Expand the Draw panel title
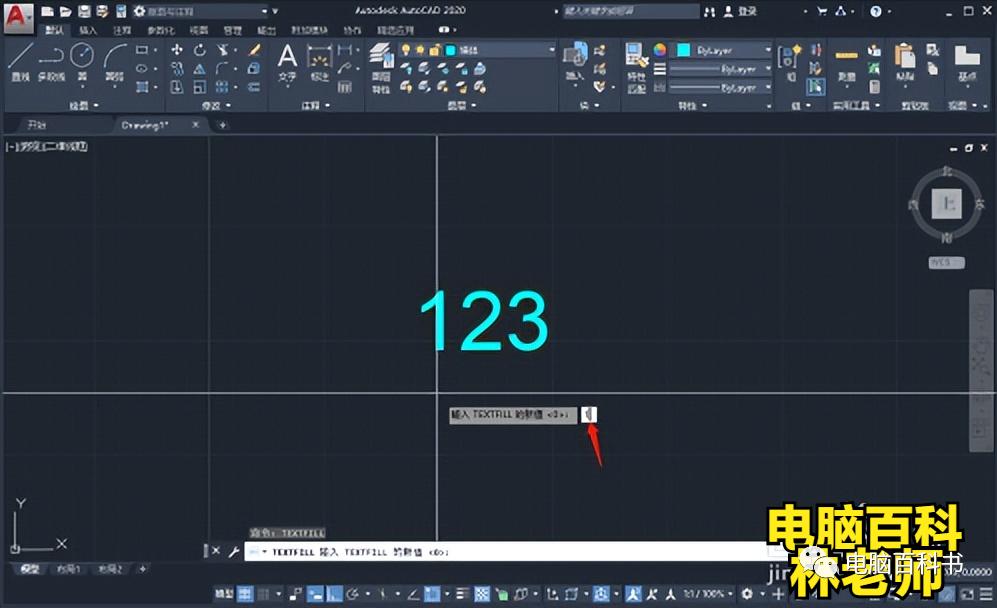 [83, 105]
